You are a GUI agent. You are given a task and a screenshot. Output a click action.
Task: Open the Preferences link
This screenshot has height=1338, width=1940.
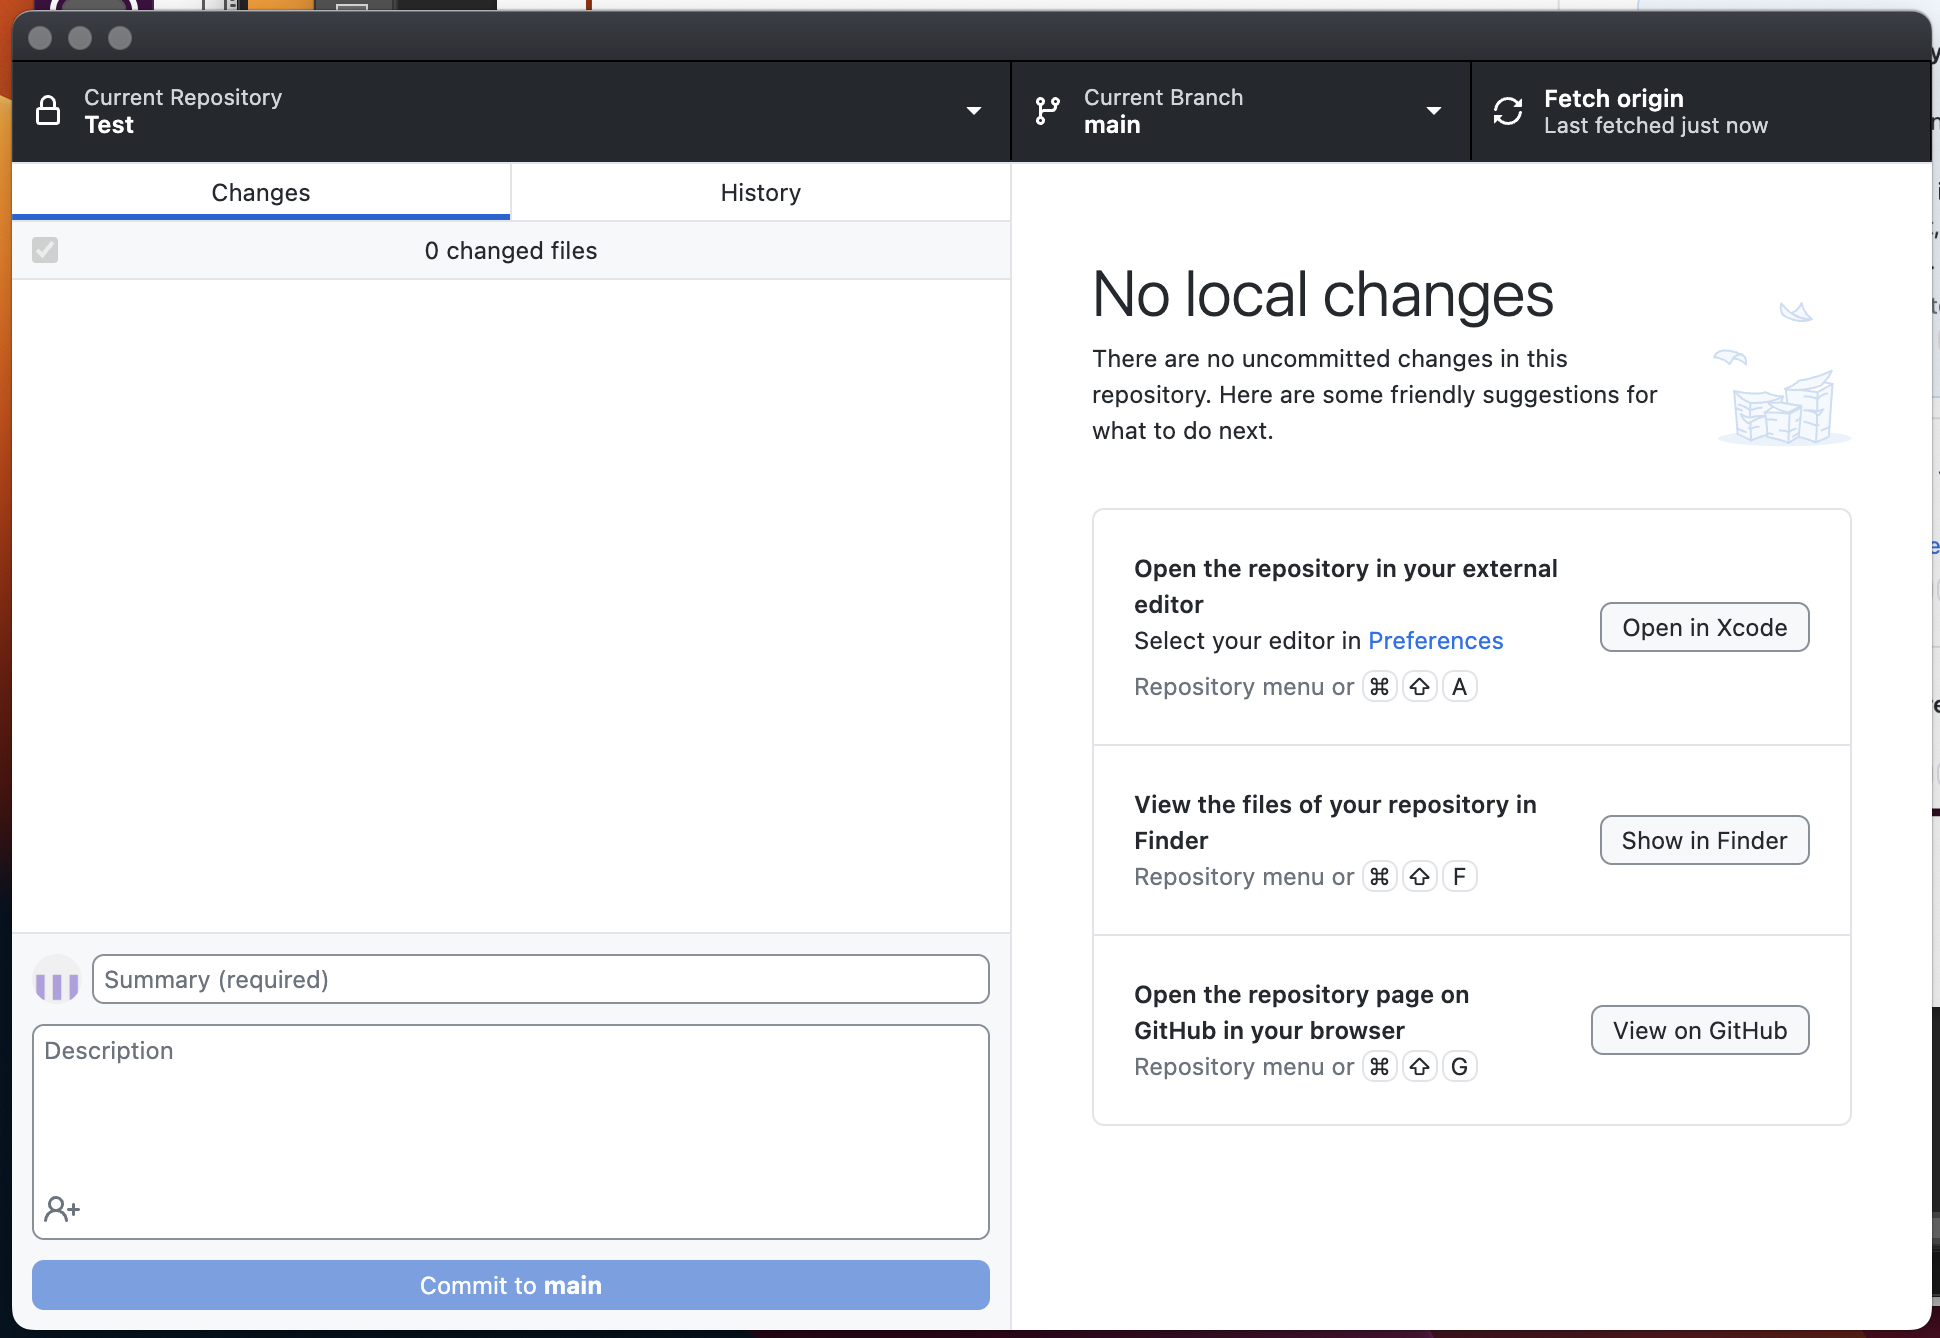point(1435,641)
